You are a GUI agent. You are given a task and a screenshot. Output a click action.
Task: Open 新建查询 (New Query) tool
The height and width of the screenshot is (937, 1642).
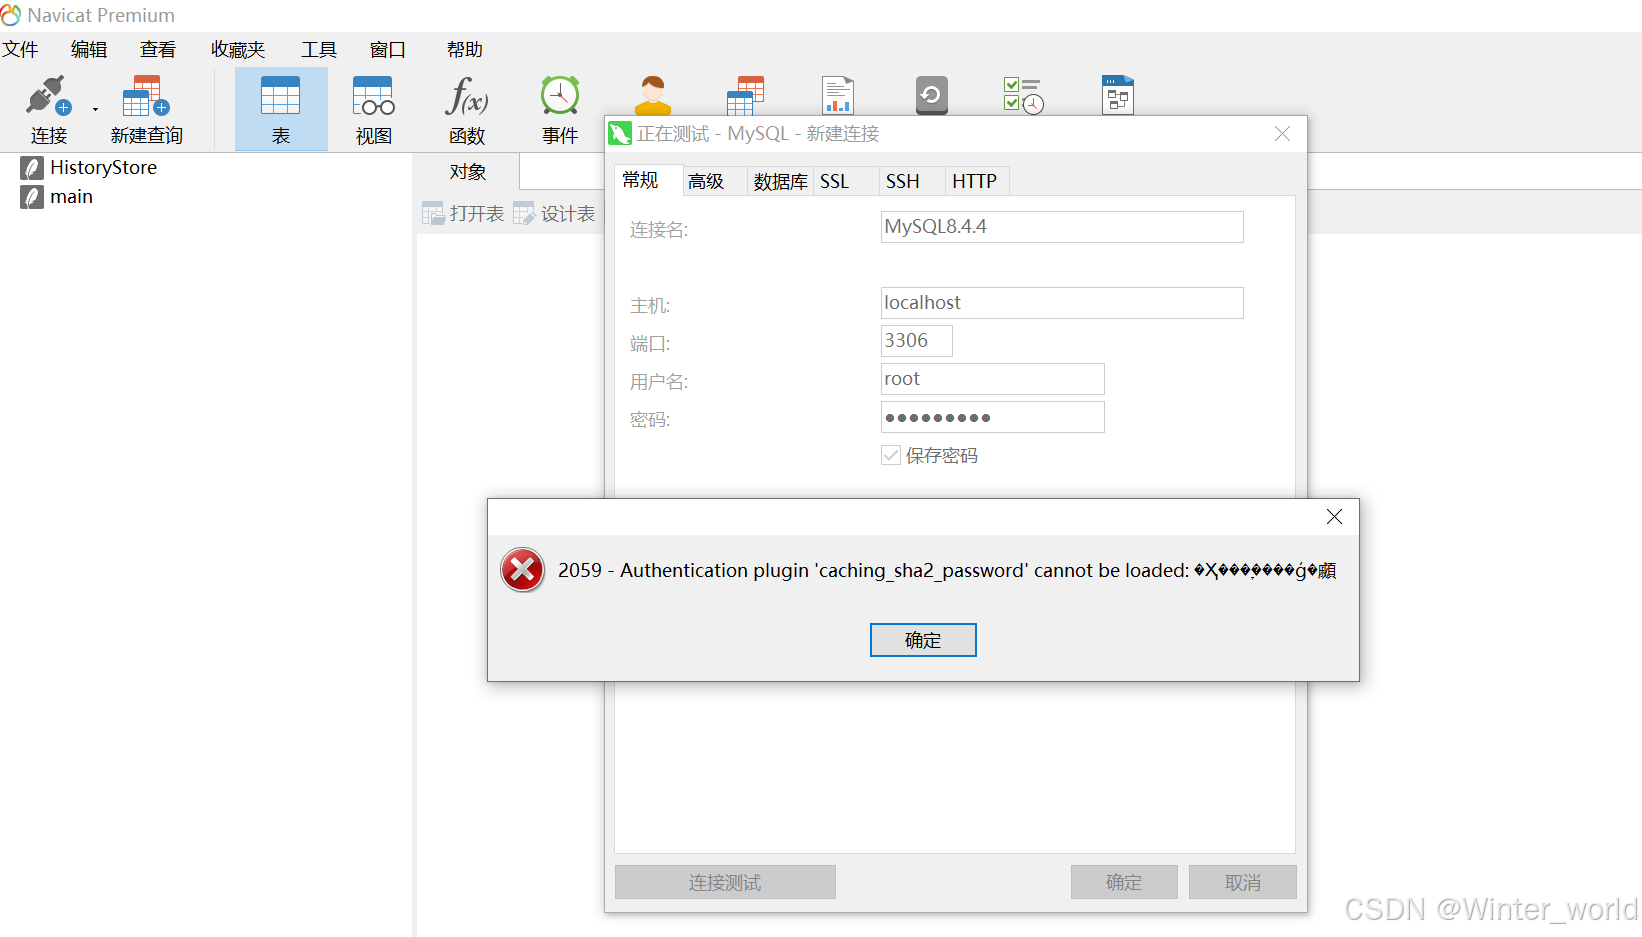[146, 108]
